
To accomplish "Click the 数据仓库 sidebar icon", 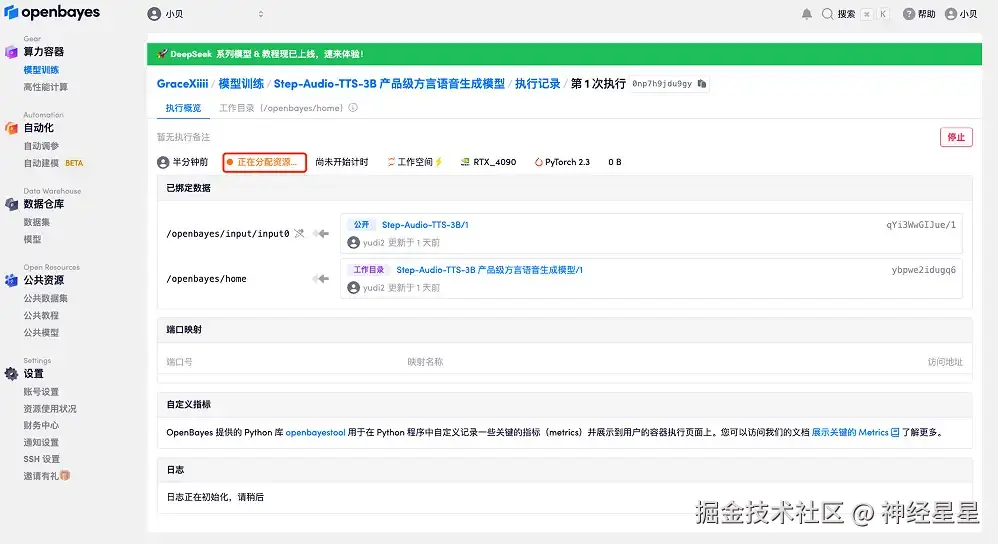I will pos(11,204).
